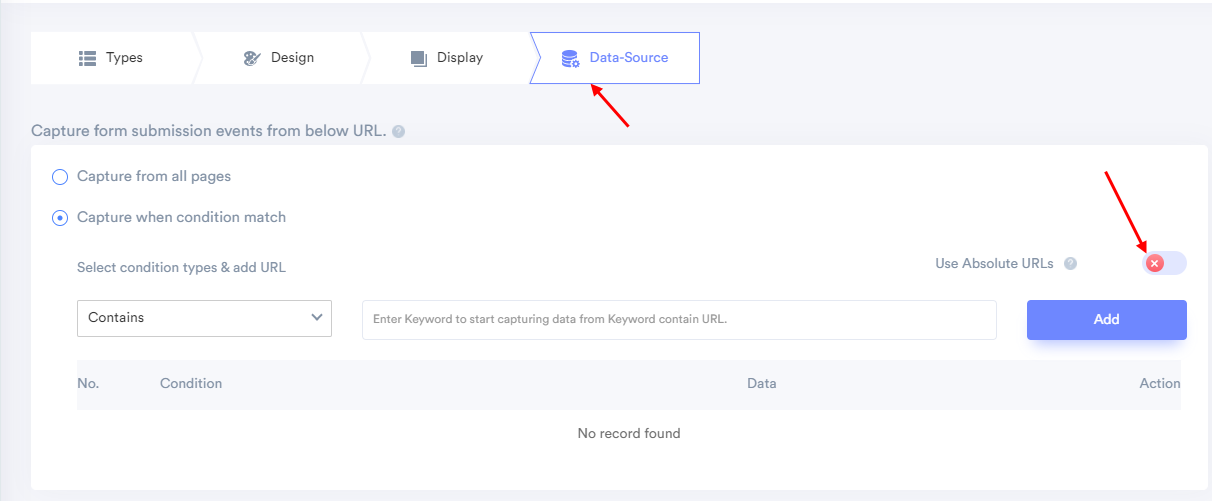This screenshot has height=501, width=1212.
Task: Select Capture from all pages option
Action: tap(59, 176)
